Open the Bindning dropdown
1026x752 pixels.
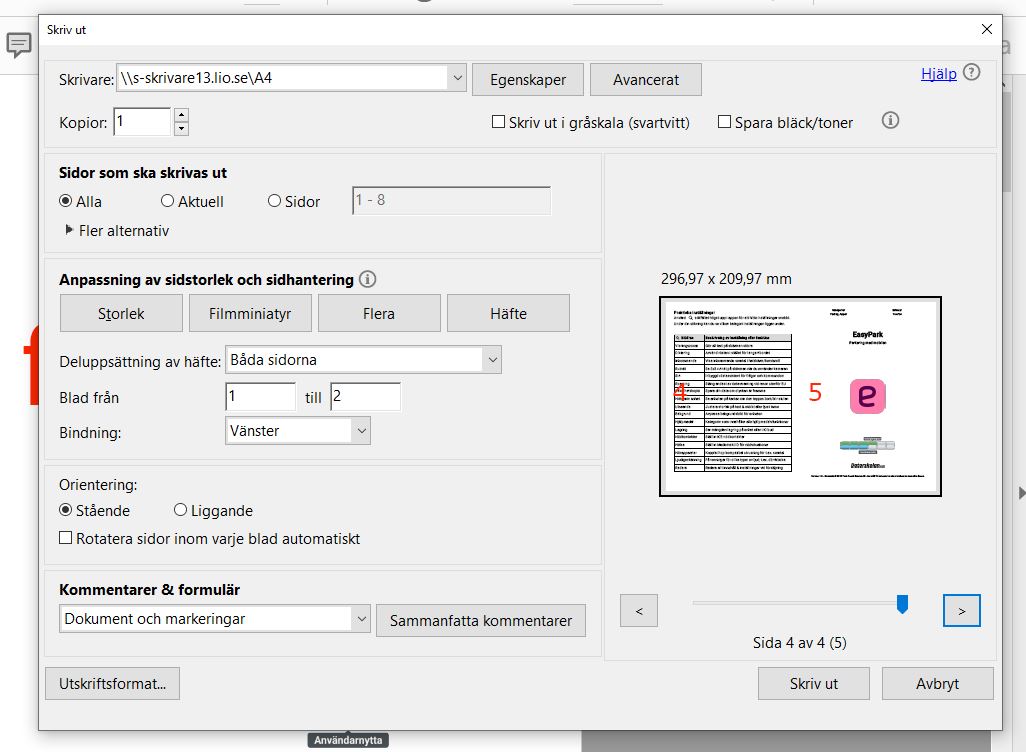tap(362, 430)
